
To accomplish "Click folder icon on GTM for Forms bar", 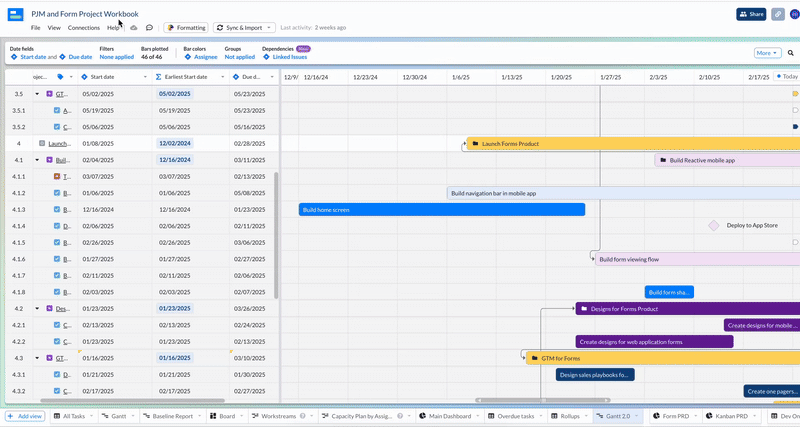I will coord(534,358).
